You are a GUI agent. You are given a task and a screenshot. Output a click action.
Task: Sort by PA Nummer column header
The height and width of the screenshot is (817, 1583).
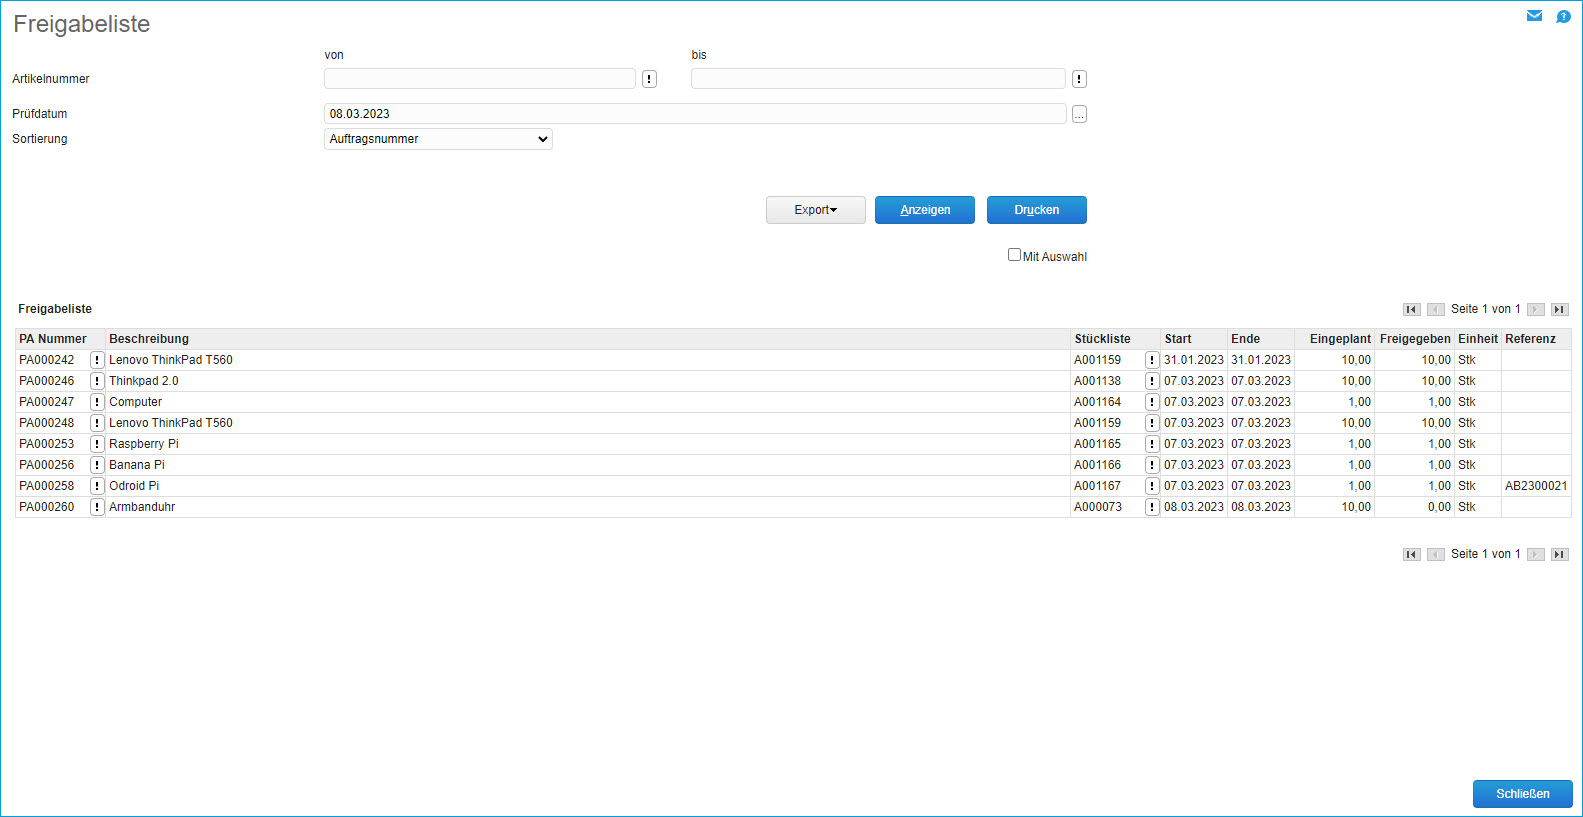click(53, 339)
